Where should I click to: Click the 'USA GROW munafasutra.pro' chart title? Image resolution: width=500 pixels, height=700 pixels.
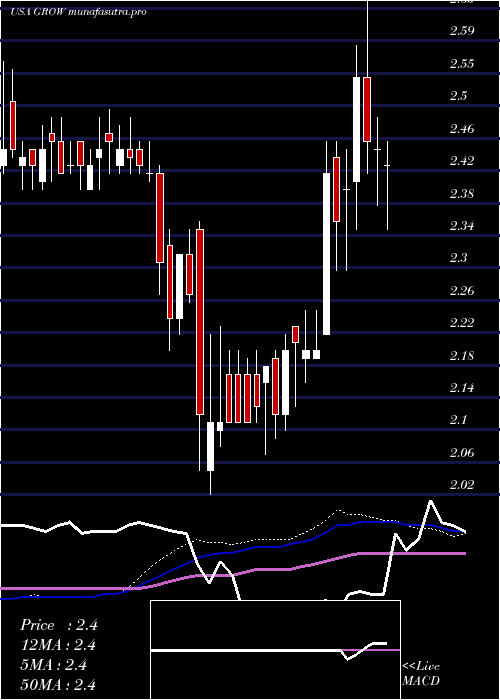point(79,12)
